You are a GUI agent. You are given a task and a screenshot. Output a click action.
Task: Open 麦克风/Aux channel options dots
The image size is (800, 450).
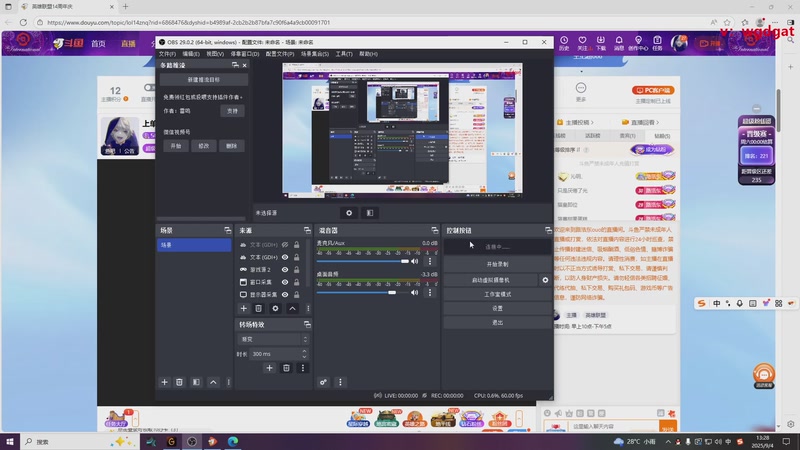coord(430,261)
